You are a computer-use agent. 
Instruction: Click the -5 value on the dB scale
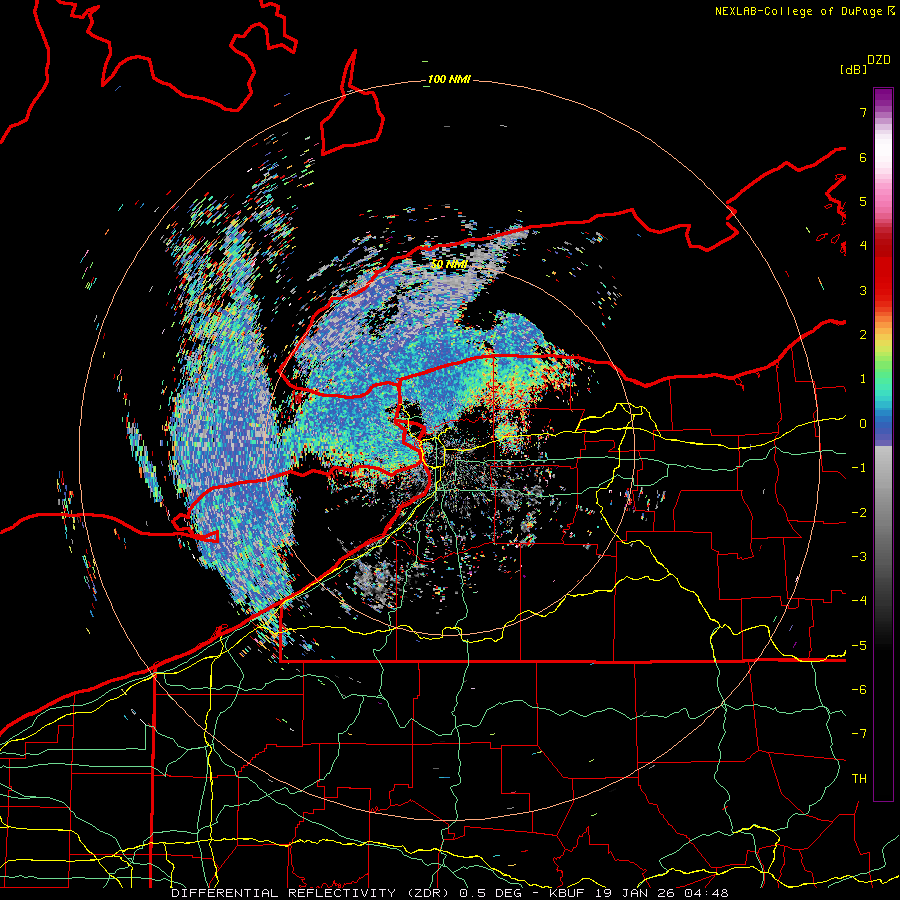[859, 646]
